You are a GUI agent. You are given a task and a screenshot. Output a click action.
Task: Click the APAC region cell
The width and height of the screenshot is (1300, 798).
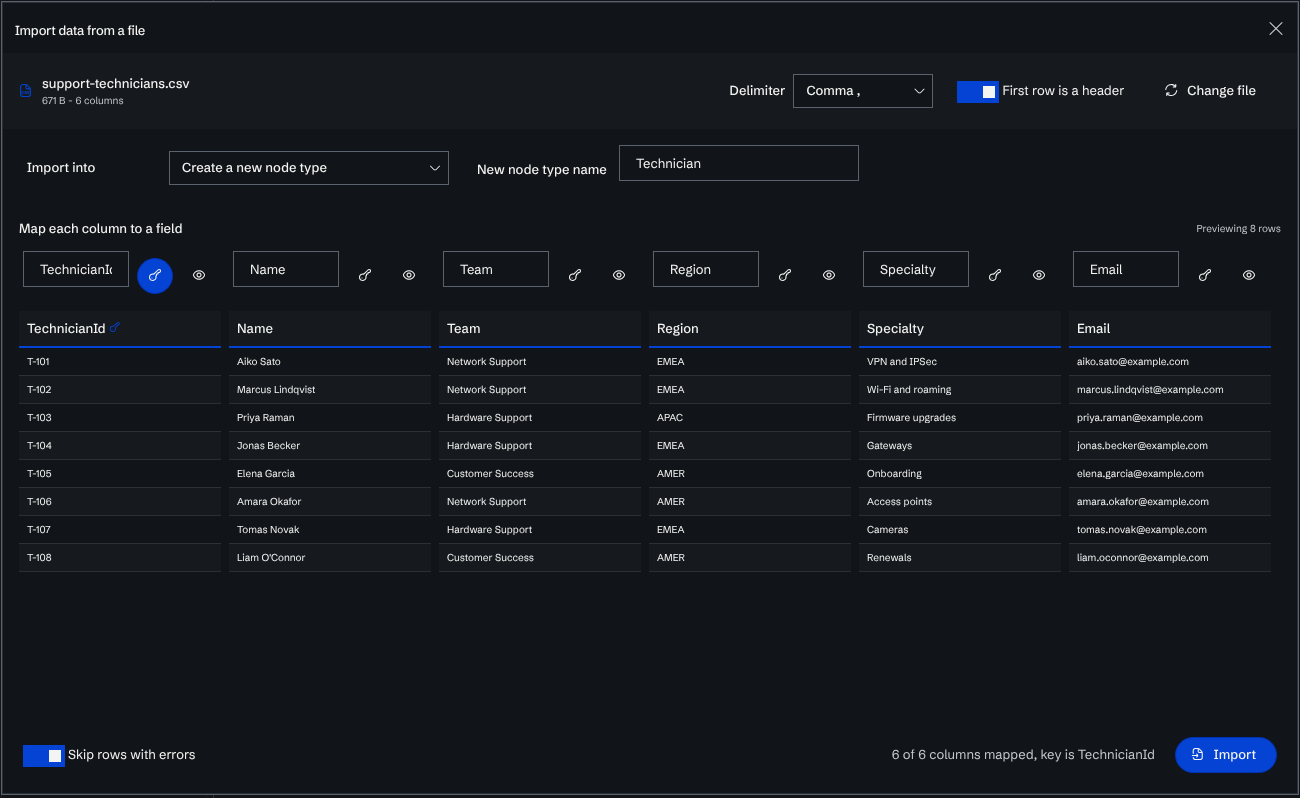pyautogui.click(x=750, y=418)
